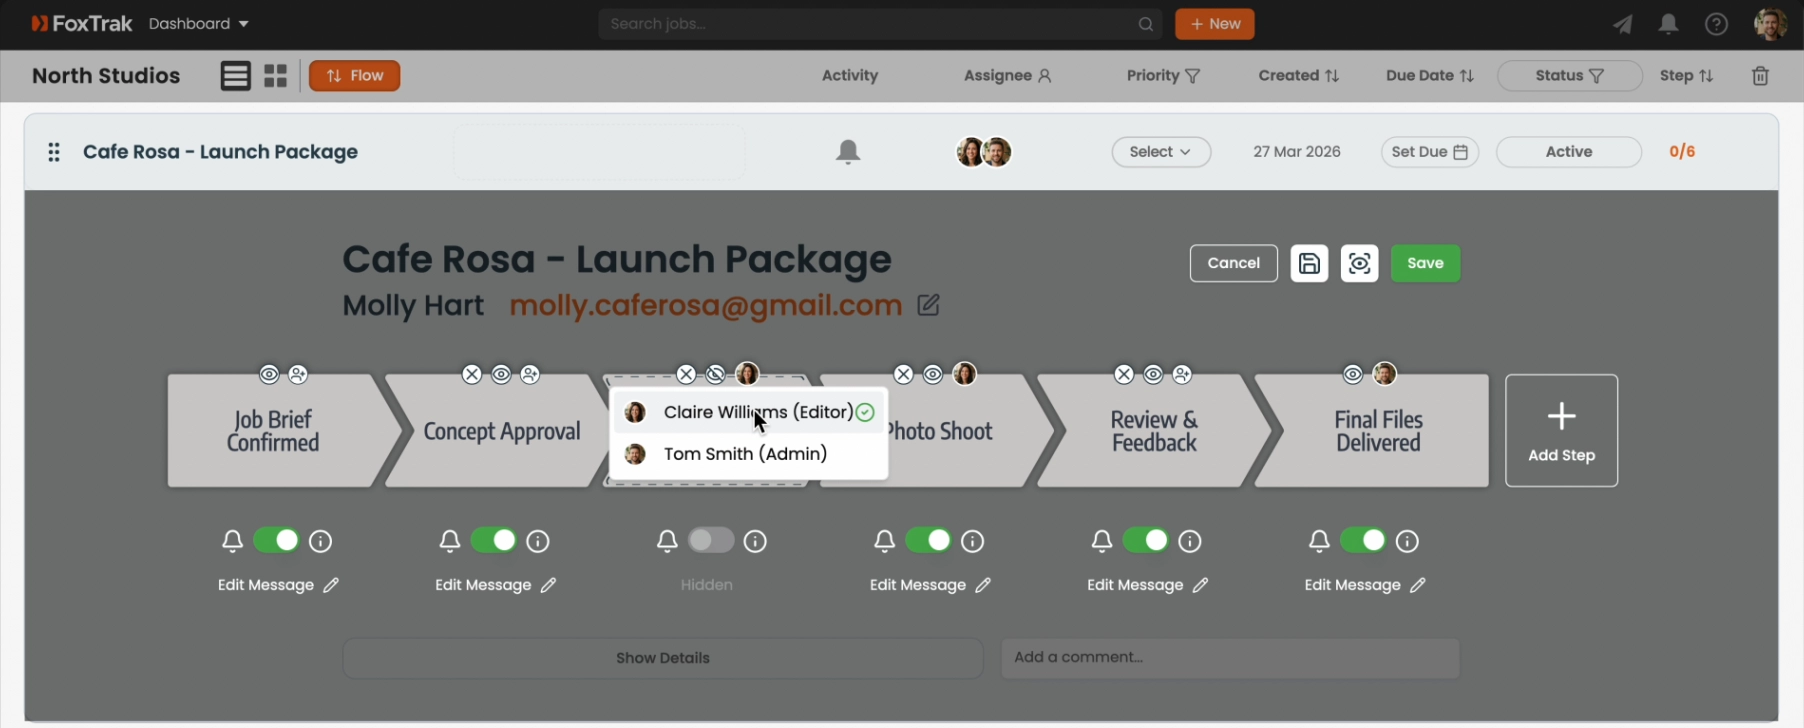Click the Add a comment field

(1230, 658)
